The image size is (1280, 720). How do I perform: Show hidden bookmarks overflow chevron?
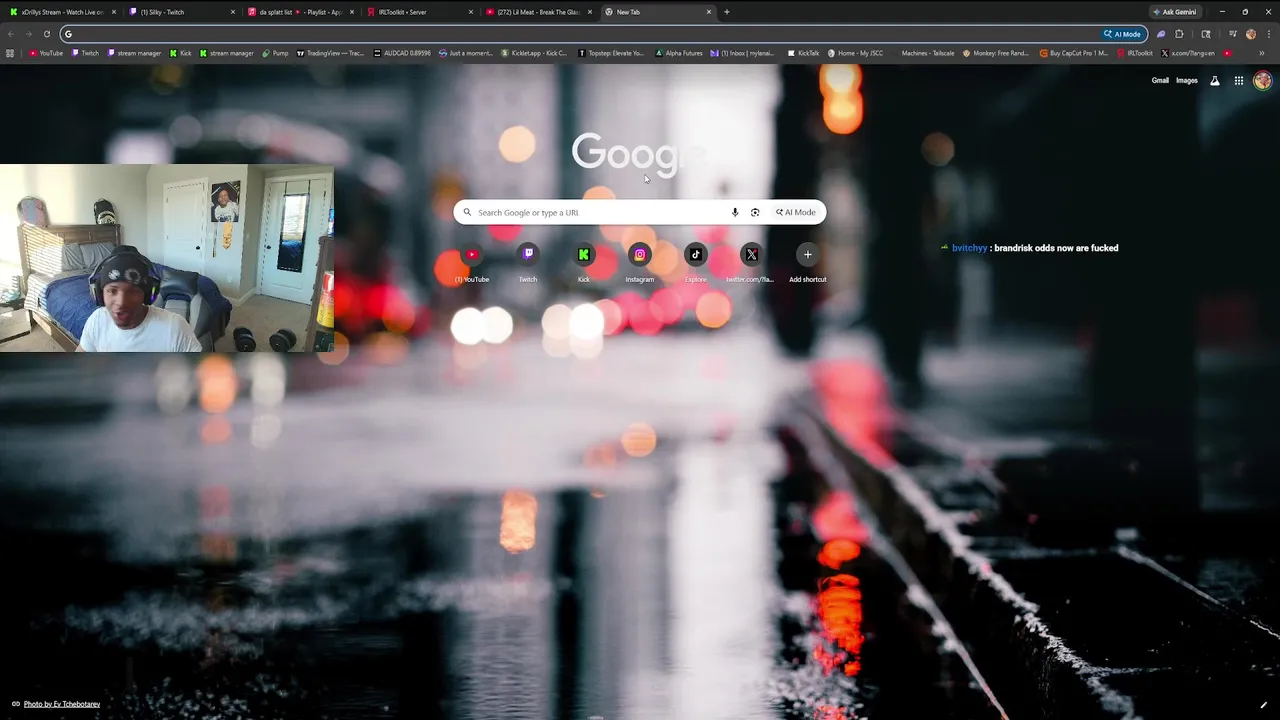[x=1262, y=53]
